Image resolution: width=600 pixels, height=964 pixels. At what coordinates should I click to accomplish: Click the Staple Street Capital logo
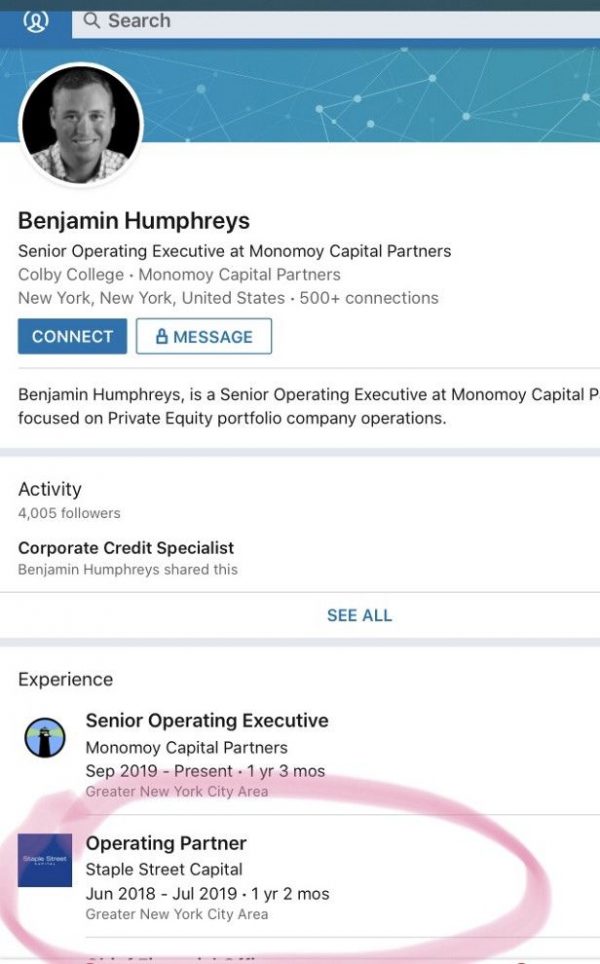(x=45, y=860)
